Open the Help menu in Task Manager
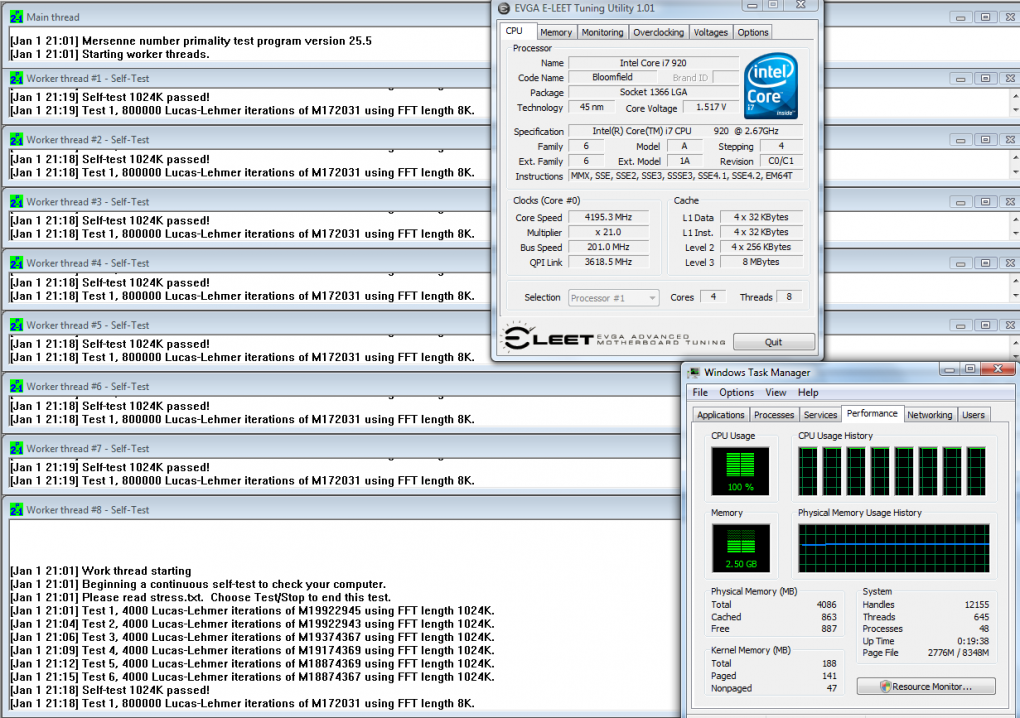1020x718 pixels. pyautogui.click(x=808, y=393)
